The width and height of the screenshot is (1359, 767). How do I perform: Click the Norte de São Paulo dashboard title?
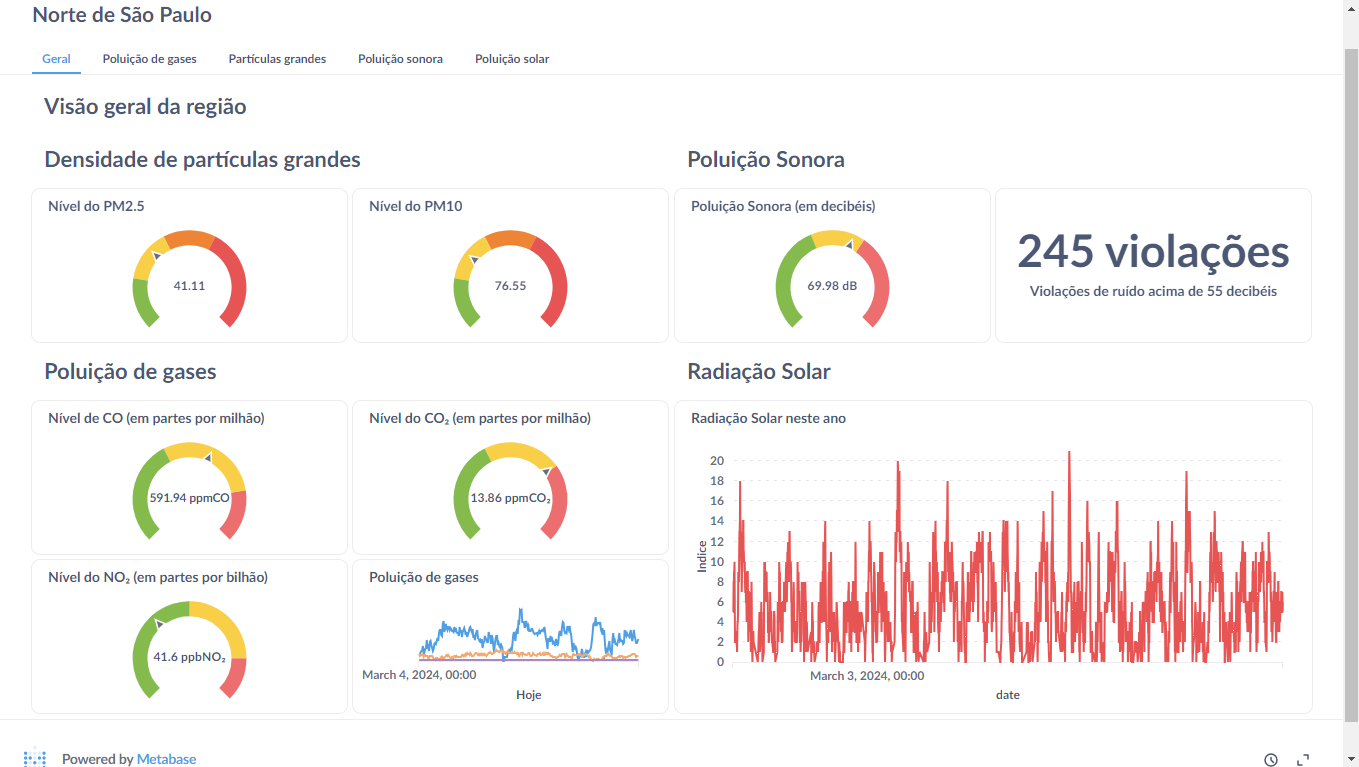[122, 15]
